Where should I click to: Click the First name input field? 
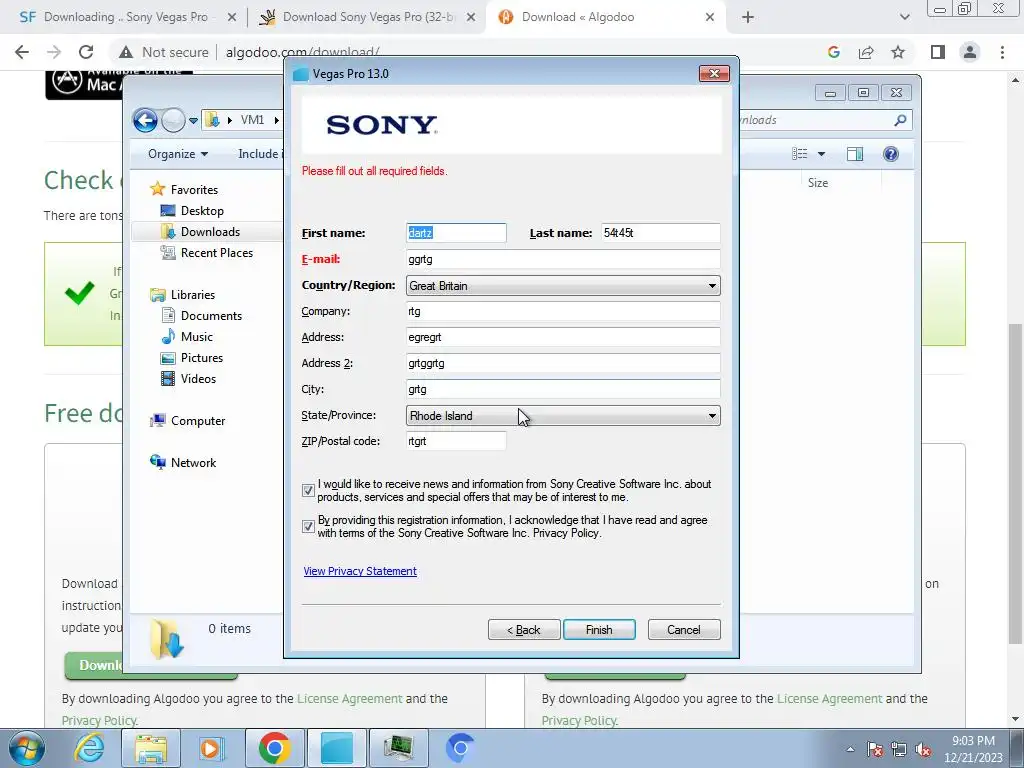point(456,232)
